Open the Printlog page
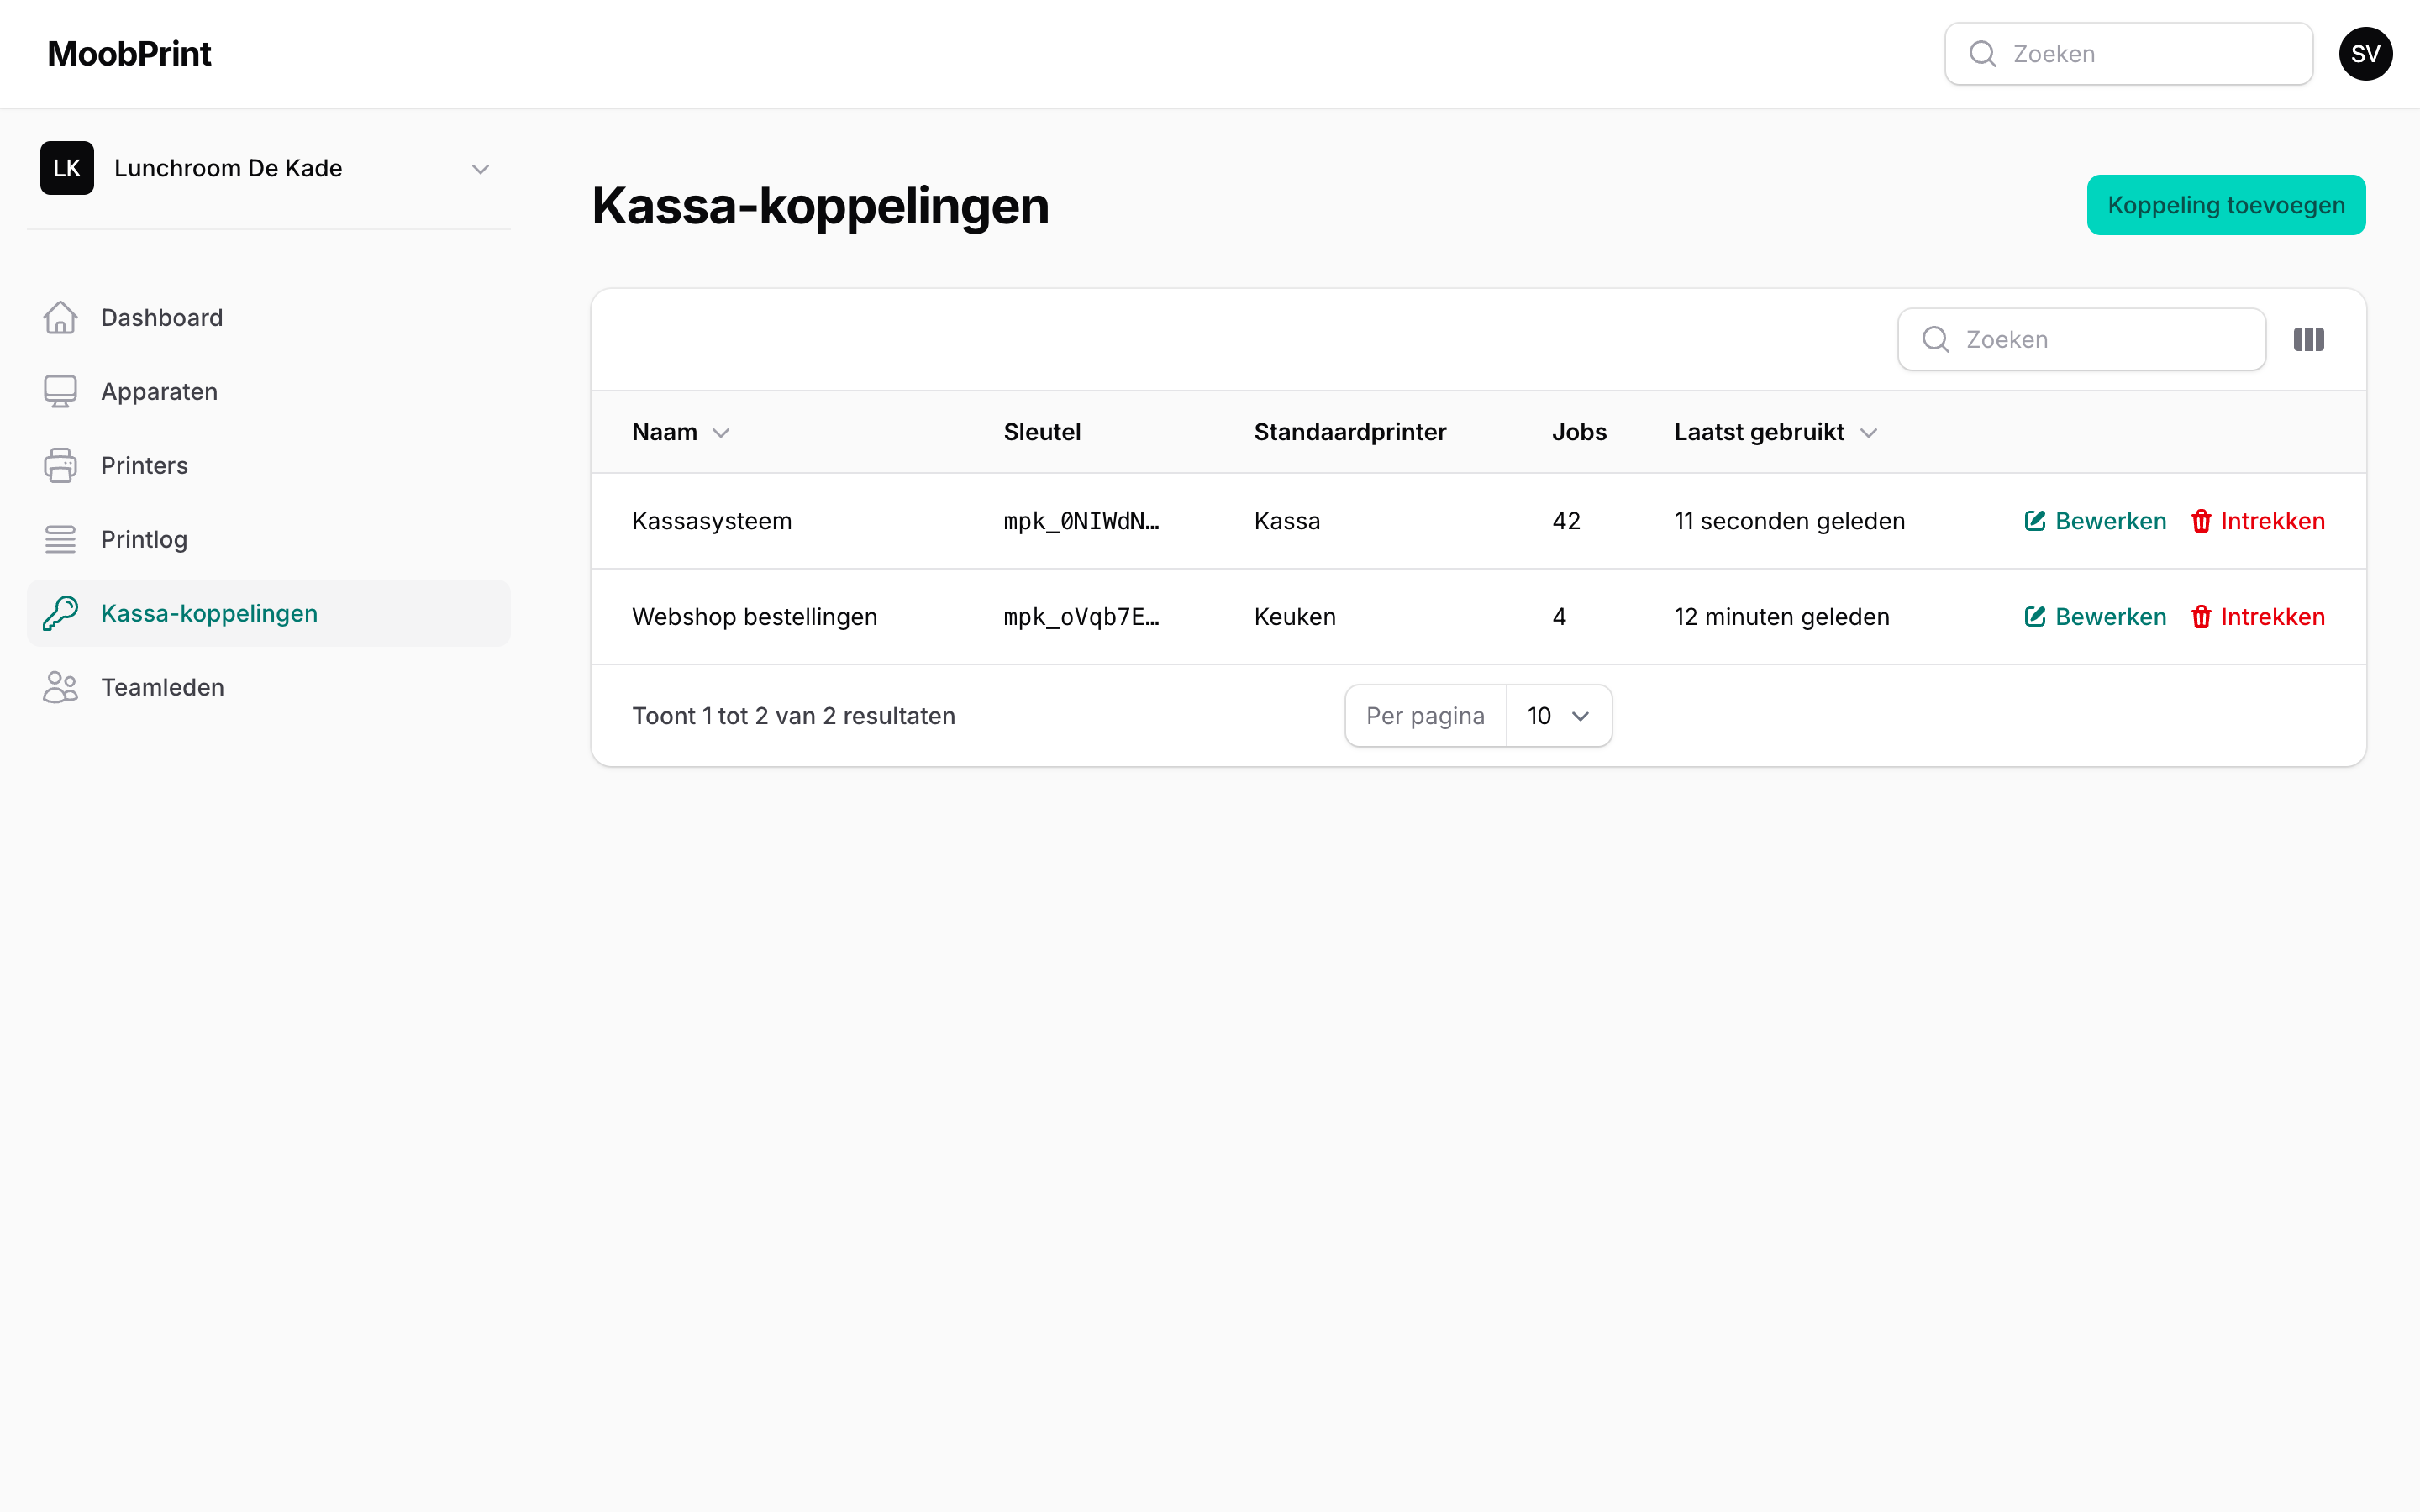The width and height of the screenshot is (2420, 1512). [x=268, y=540]
